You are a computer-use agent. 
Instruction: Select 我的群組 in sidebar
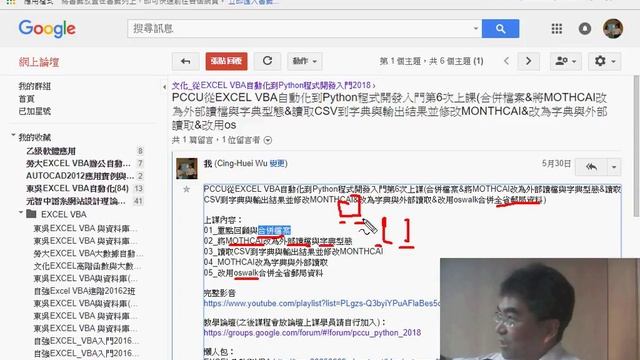coord(35,86)
